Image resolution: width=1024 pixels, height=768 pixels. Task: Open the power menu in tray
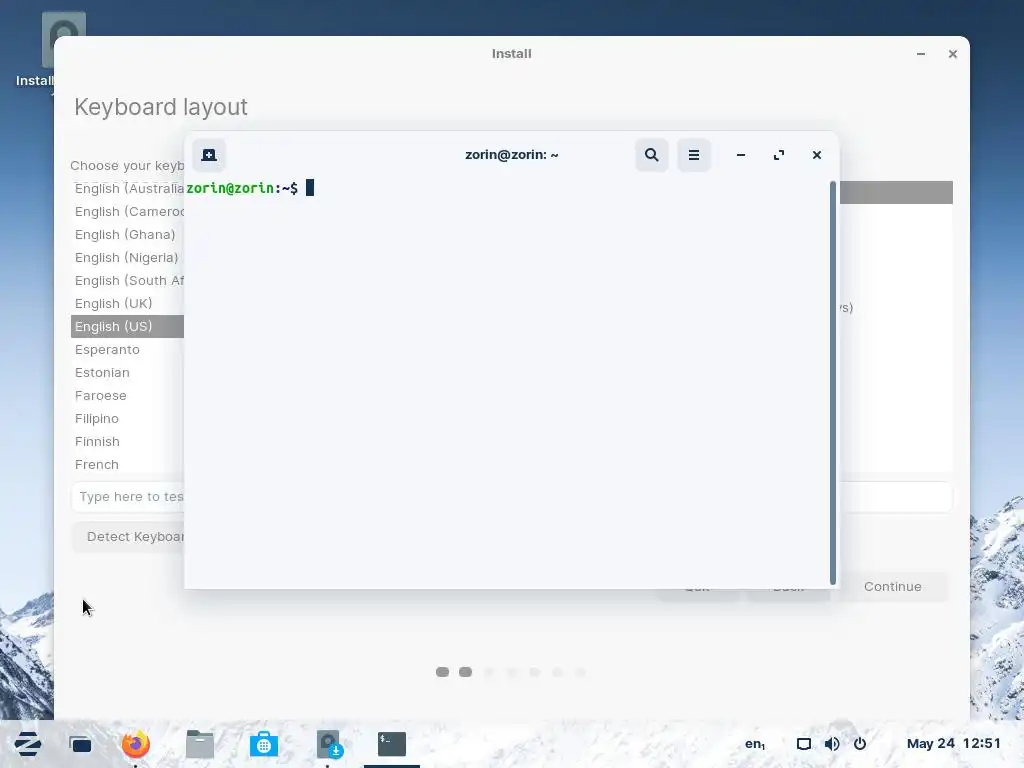pos(860,744)
